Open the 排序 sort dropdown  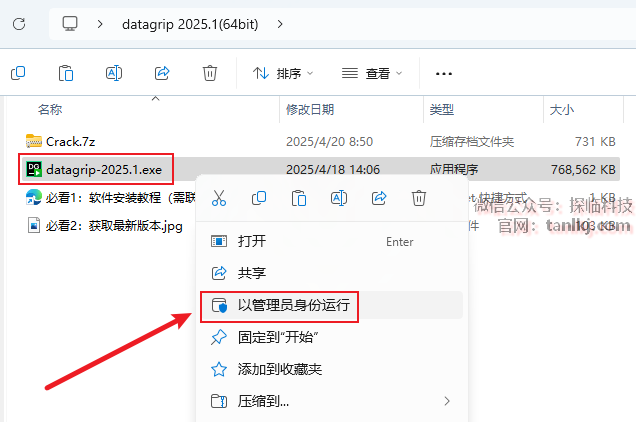(283, 73)
